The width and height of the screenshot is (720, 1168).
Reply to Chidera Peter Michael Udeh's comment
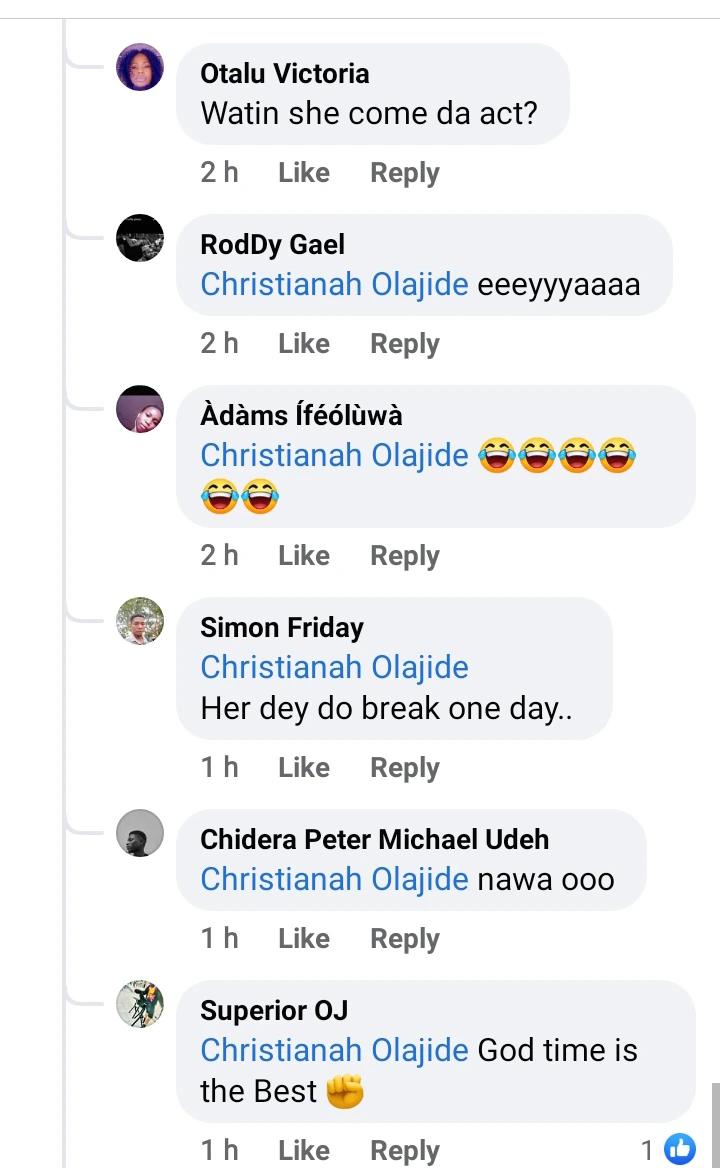tap(404, 939)
